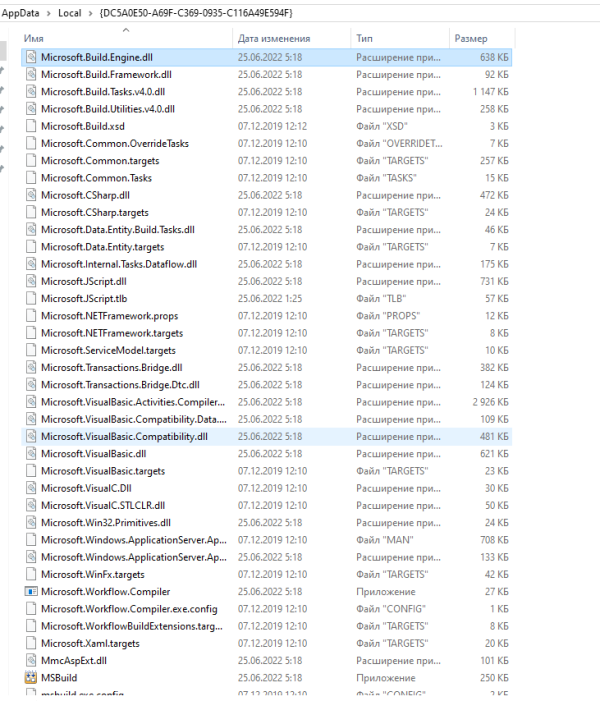Image resolution: width=600 pixels, height=701 pixels.
Task: Click the Microsoft.Build.xsd file icon
Action: [x=31, y=126]
